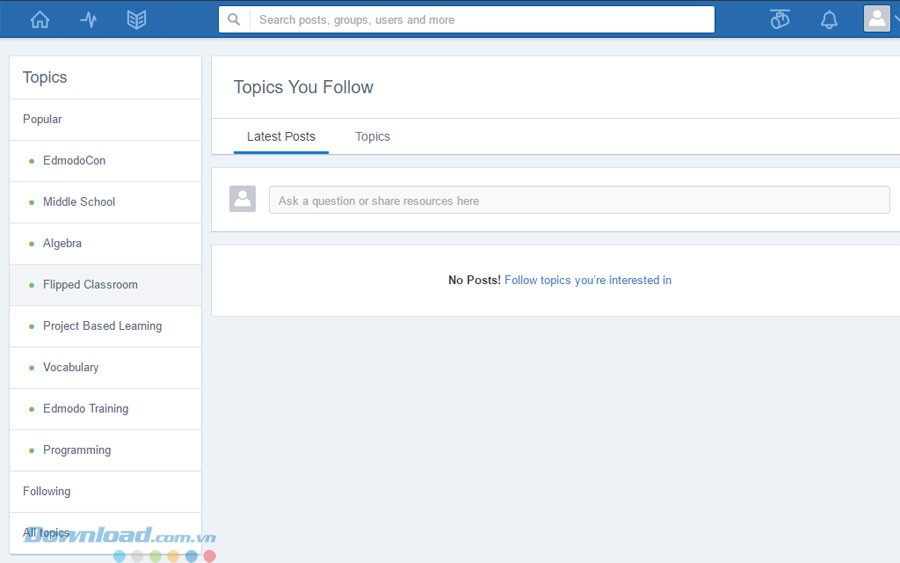Click the Ask a question input box
Image resolution: width=900 pixels, height=563 pixels.
pyautogui.click(x=579, y=200)
